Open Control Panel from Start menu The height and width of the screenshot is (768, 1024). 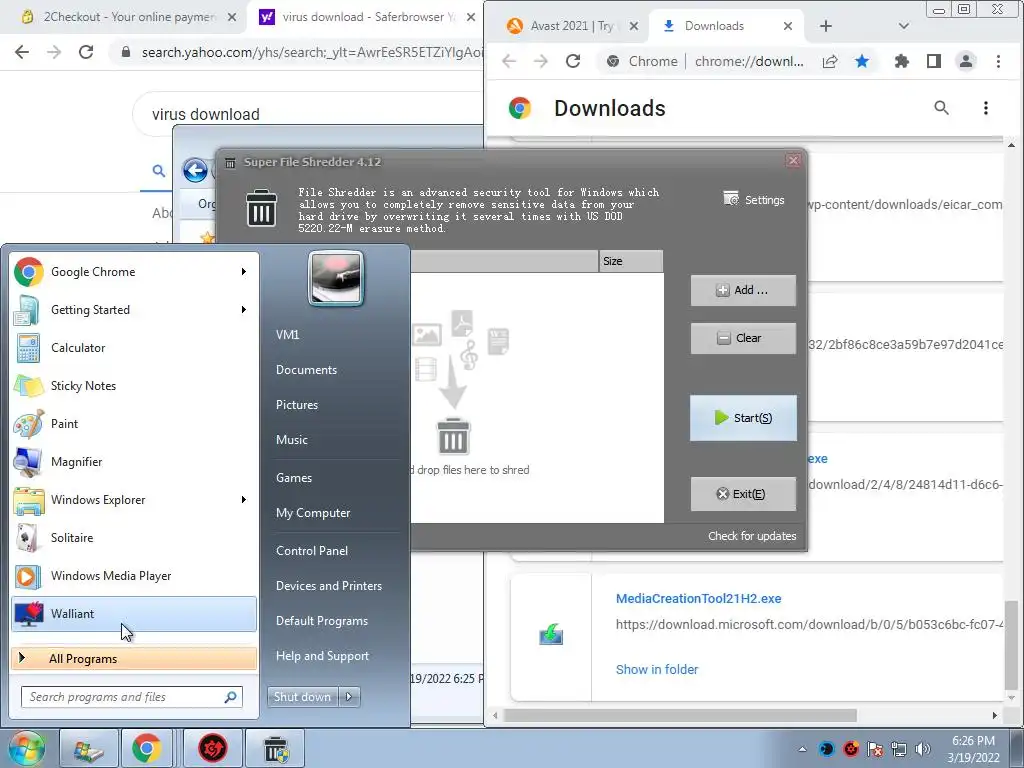coord(312,551)
